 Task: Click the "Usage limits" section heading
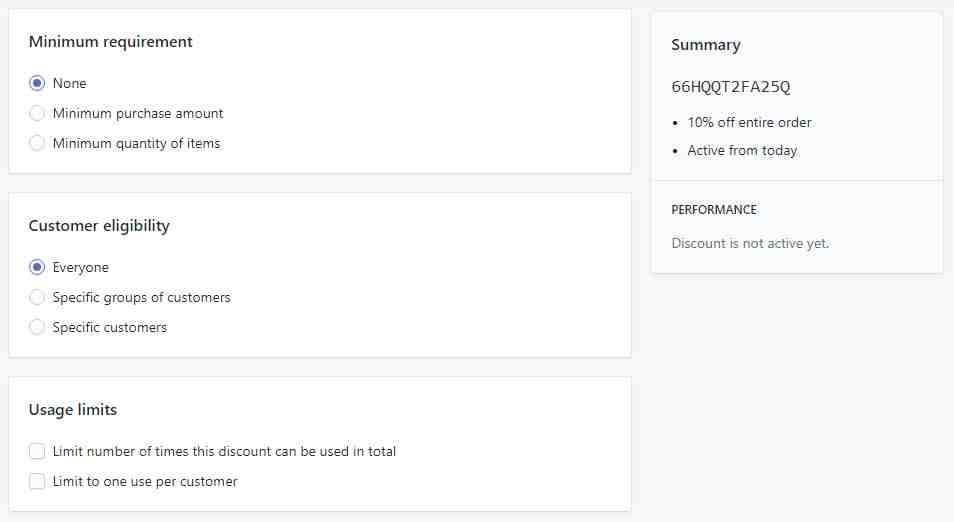(x=73, y=410)
